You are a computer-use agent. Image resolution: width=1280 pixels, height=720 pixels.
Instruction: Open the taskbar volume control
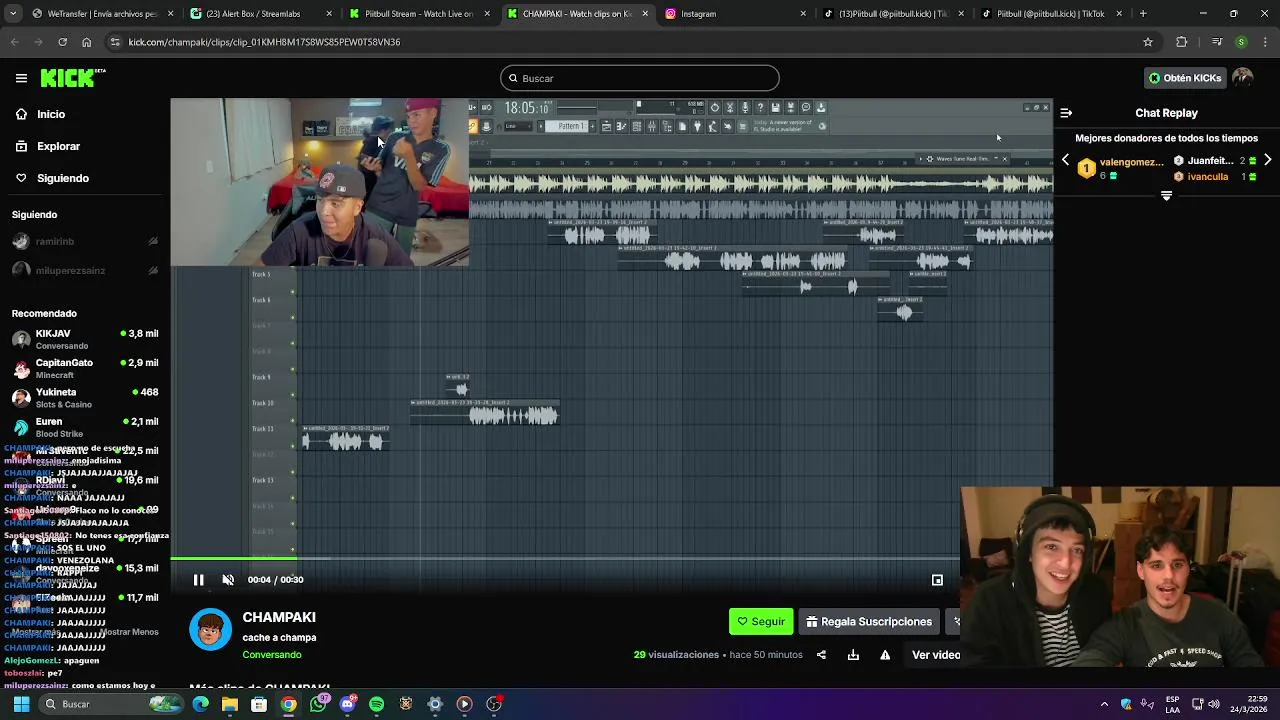point(1215,704)
